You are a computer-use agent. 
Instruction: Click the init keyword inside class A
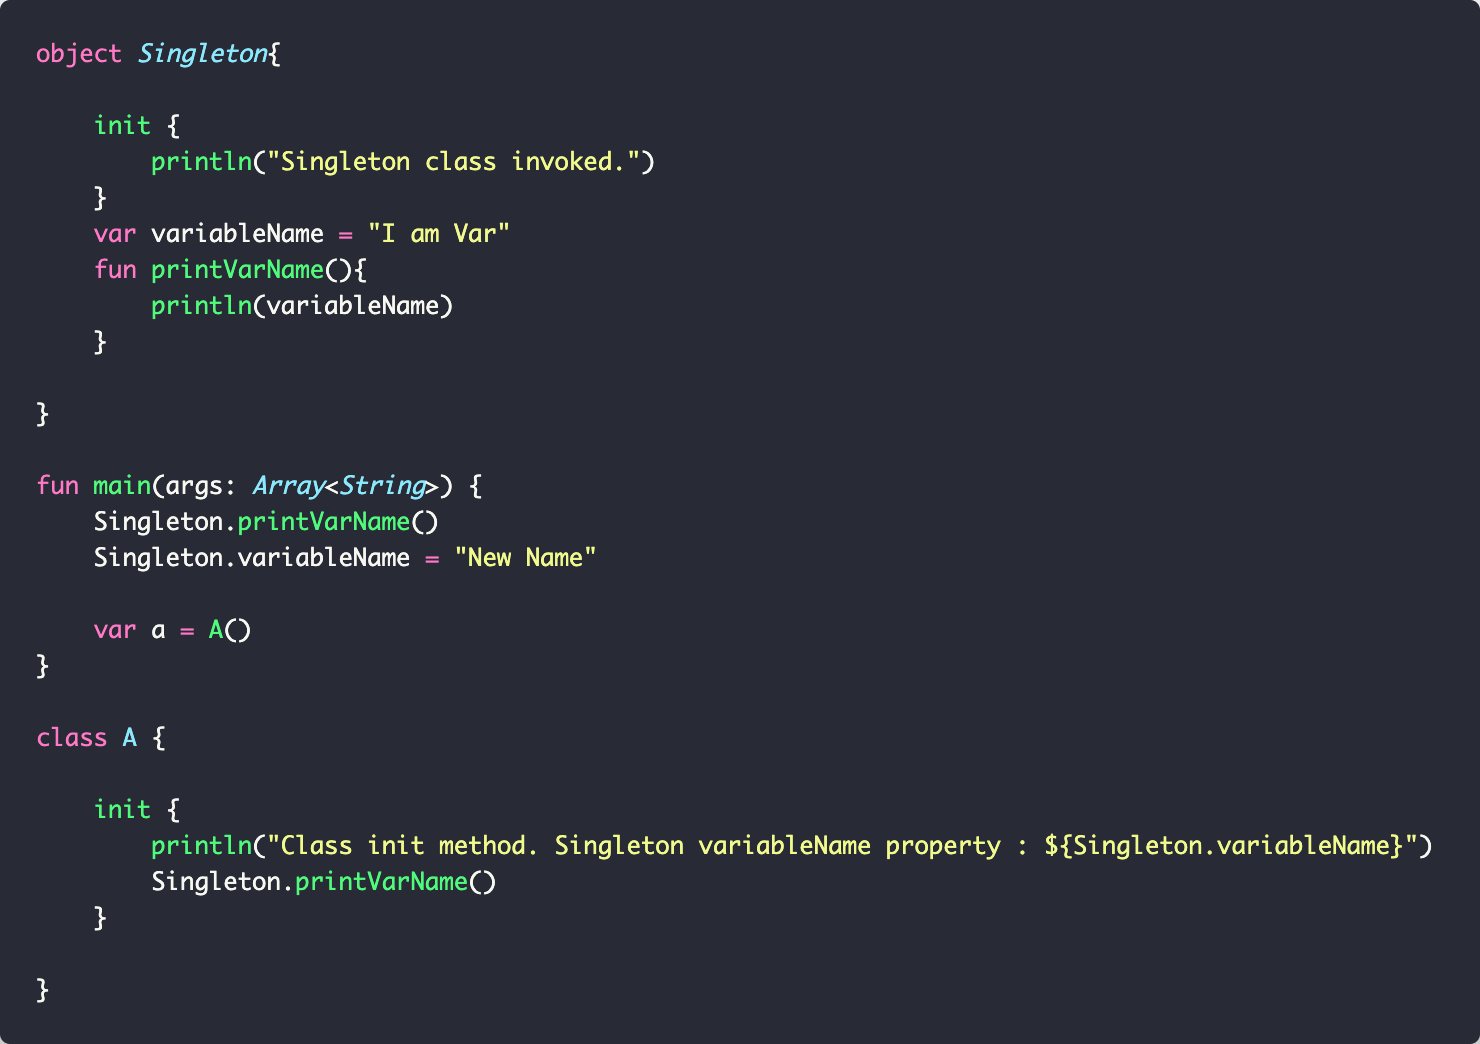[x=122, y=810]
